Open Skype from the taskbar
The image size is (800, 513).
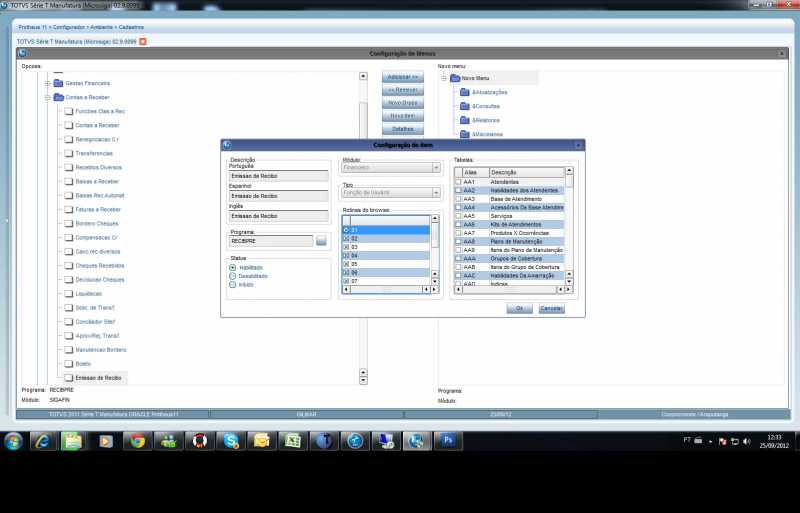[231, 441]
